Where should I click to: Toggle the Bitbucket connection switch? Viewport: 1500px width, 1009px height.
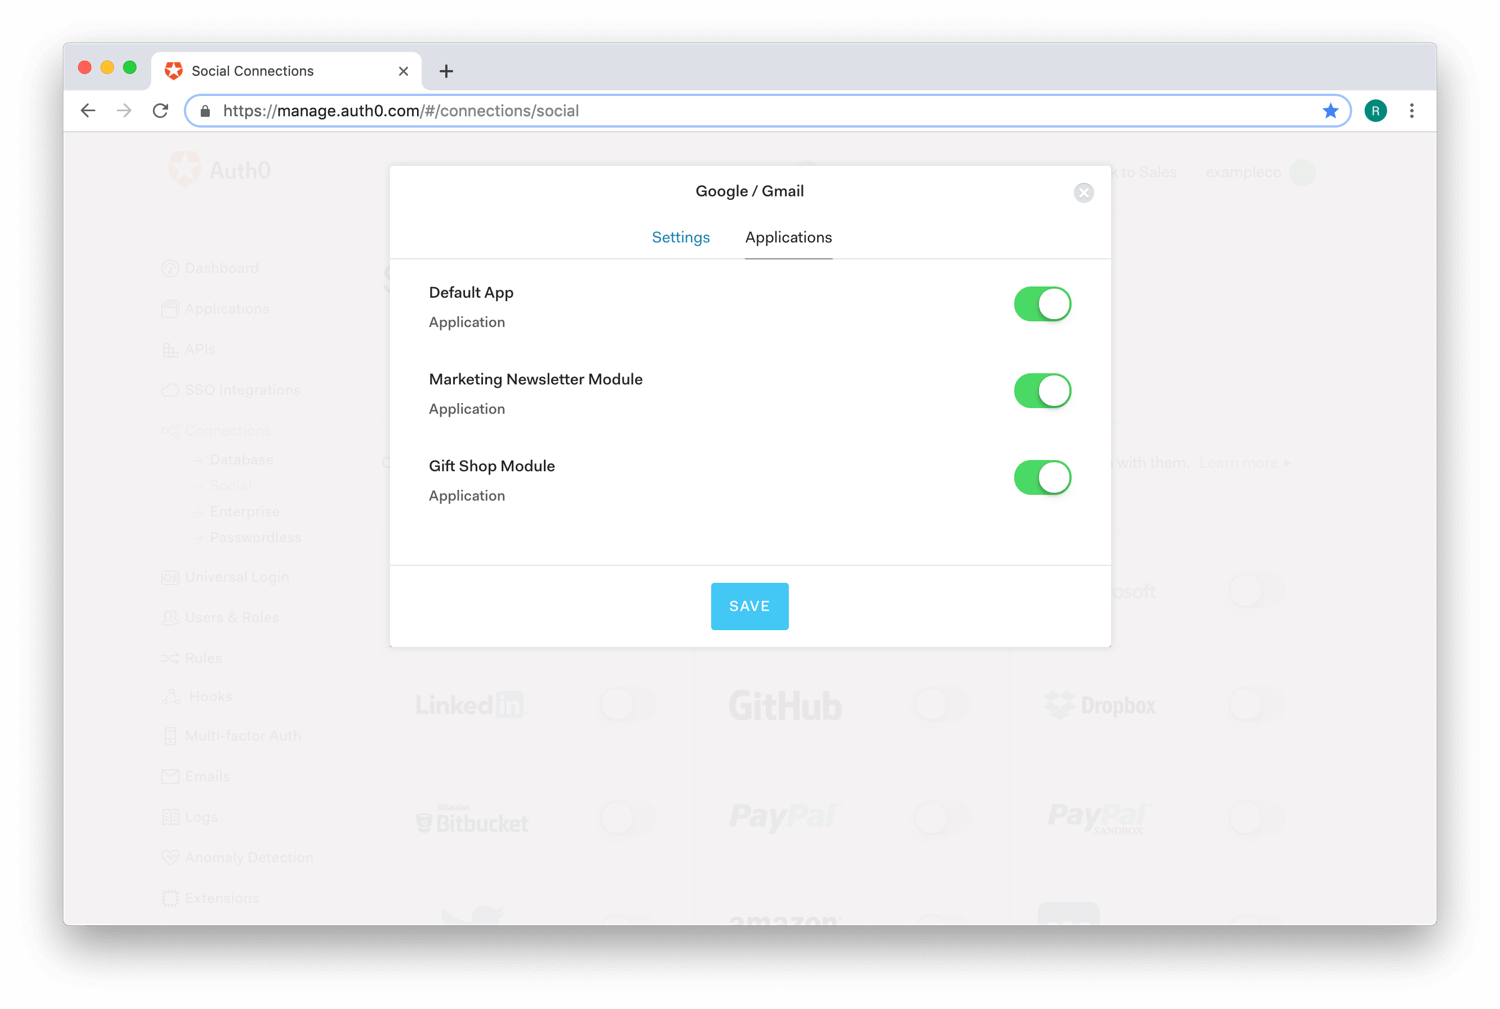point(627,819)
